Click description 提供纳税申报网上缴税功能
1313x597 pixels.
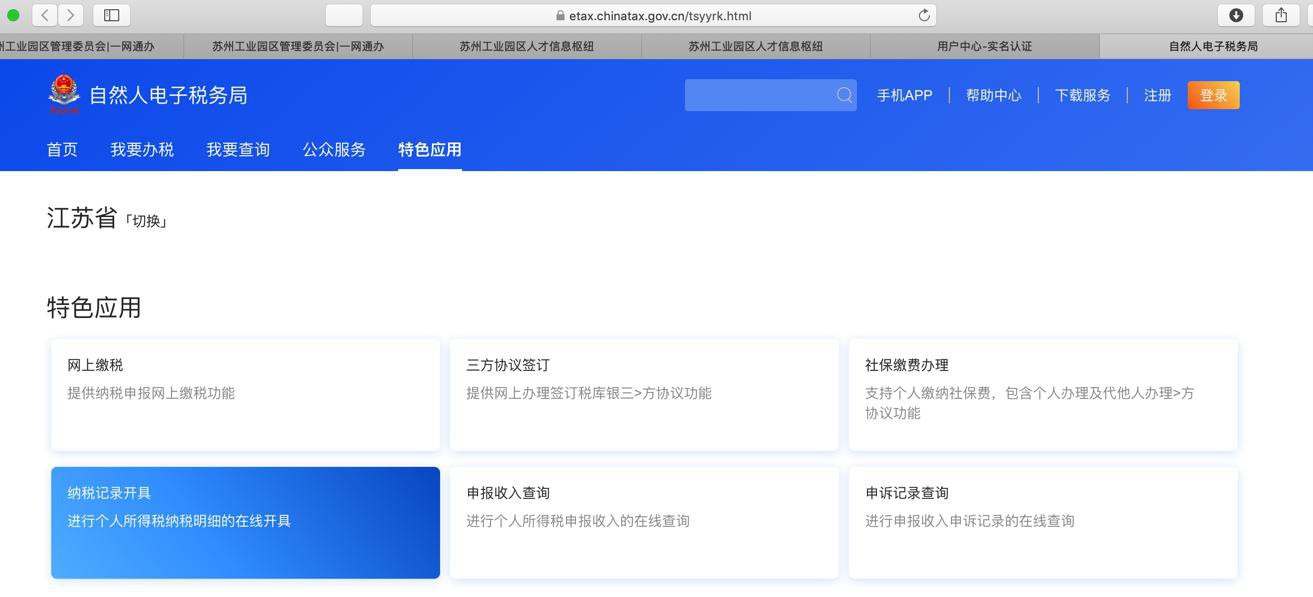click(x=151, y=393)
